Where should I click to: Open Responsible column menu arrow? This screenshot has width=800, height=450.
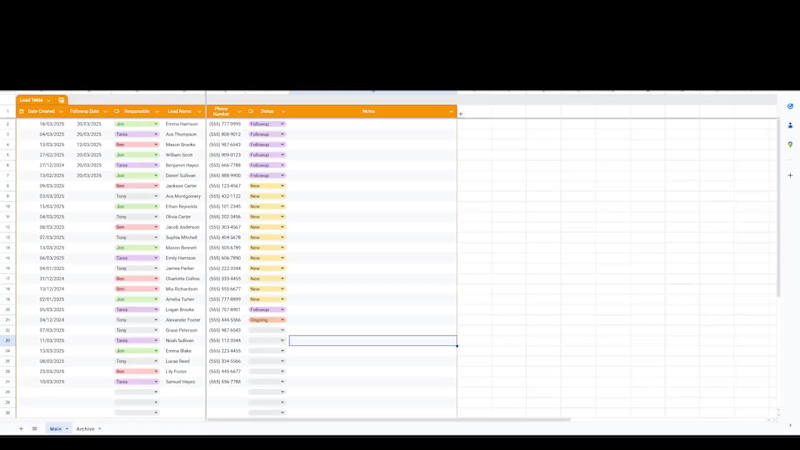pos(157,111)
